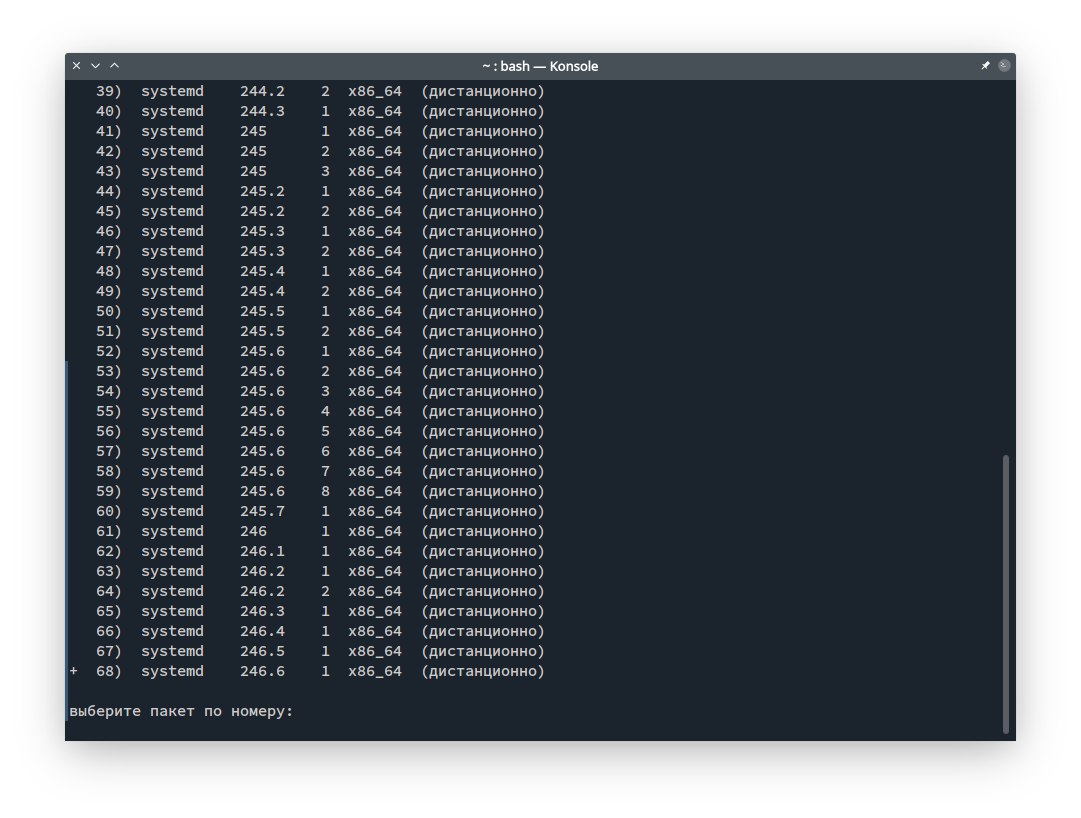The width and height of the screenshot is (1081, 818).
Task: Select row 59) systemd 245.6
Action: 320,491
